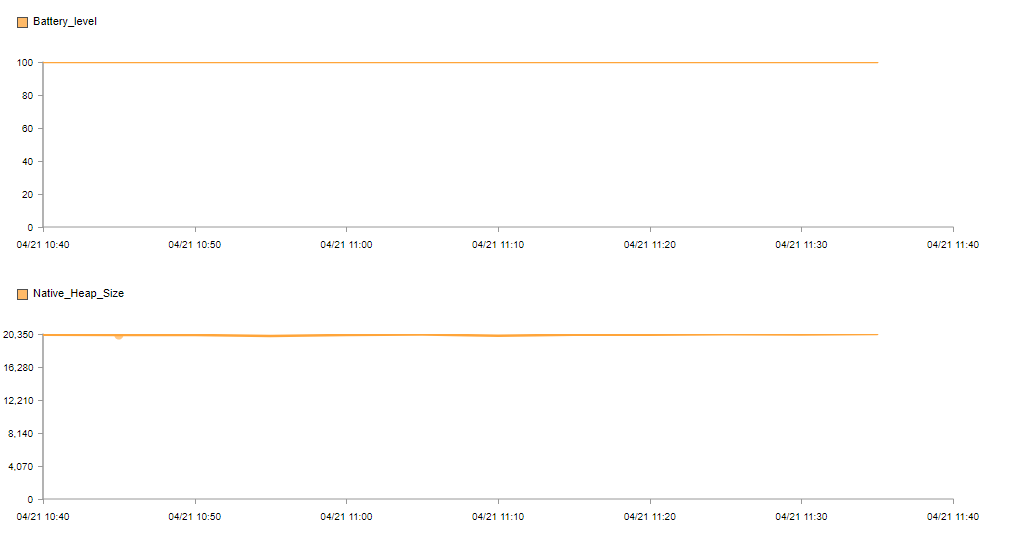Viewport: 1013px width, 547px height.
Task: Click the 8,140 y-axis label
Action: pos(21,433)
